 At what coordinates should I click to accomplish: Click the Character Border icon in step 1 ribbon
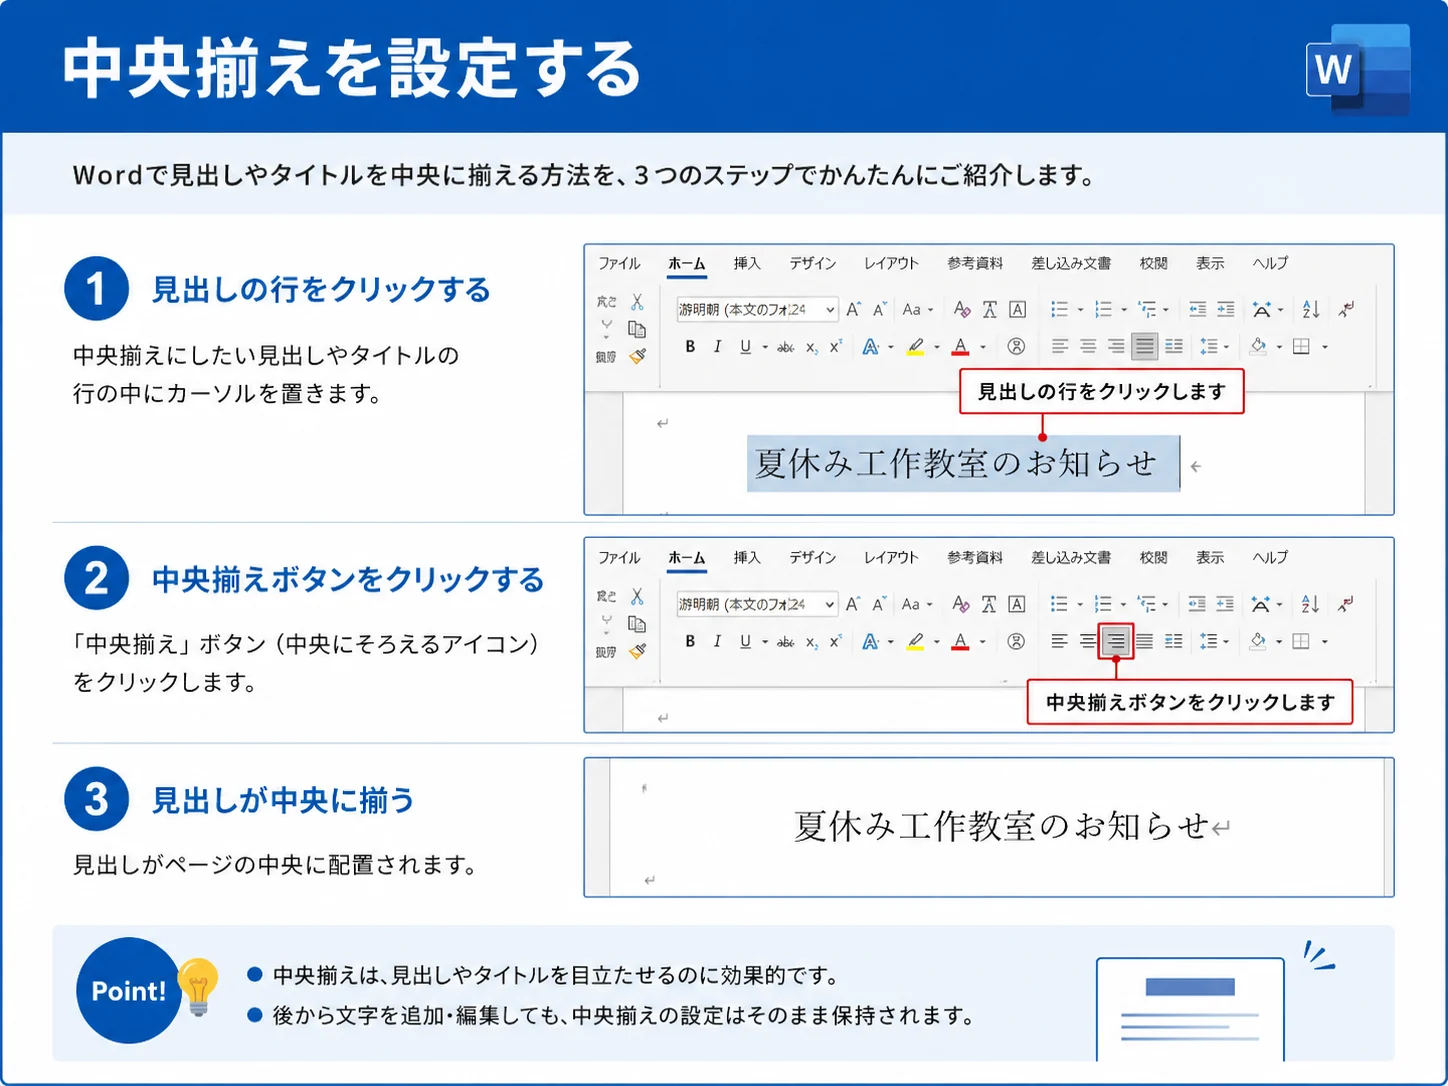tap(1017, 310)
